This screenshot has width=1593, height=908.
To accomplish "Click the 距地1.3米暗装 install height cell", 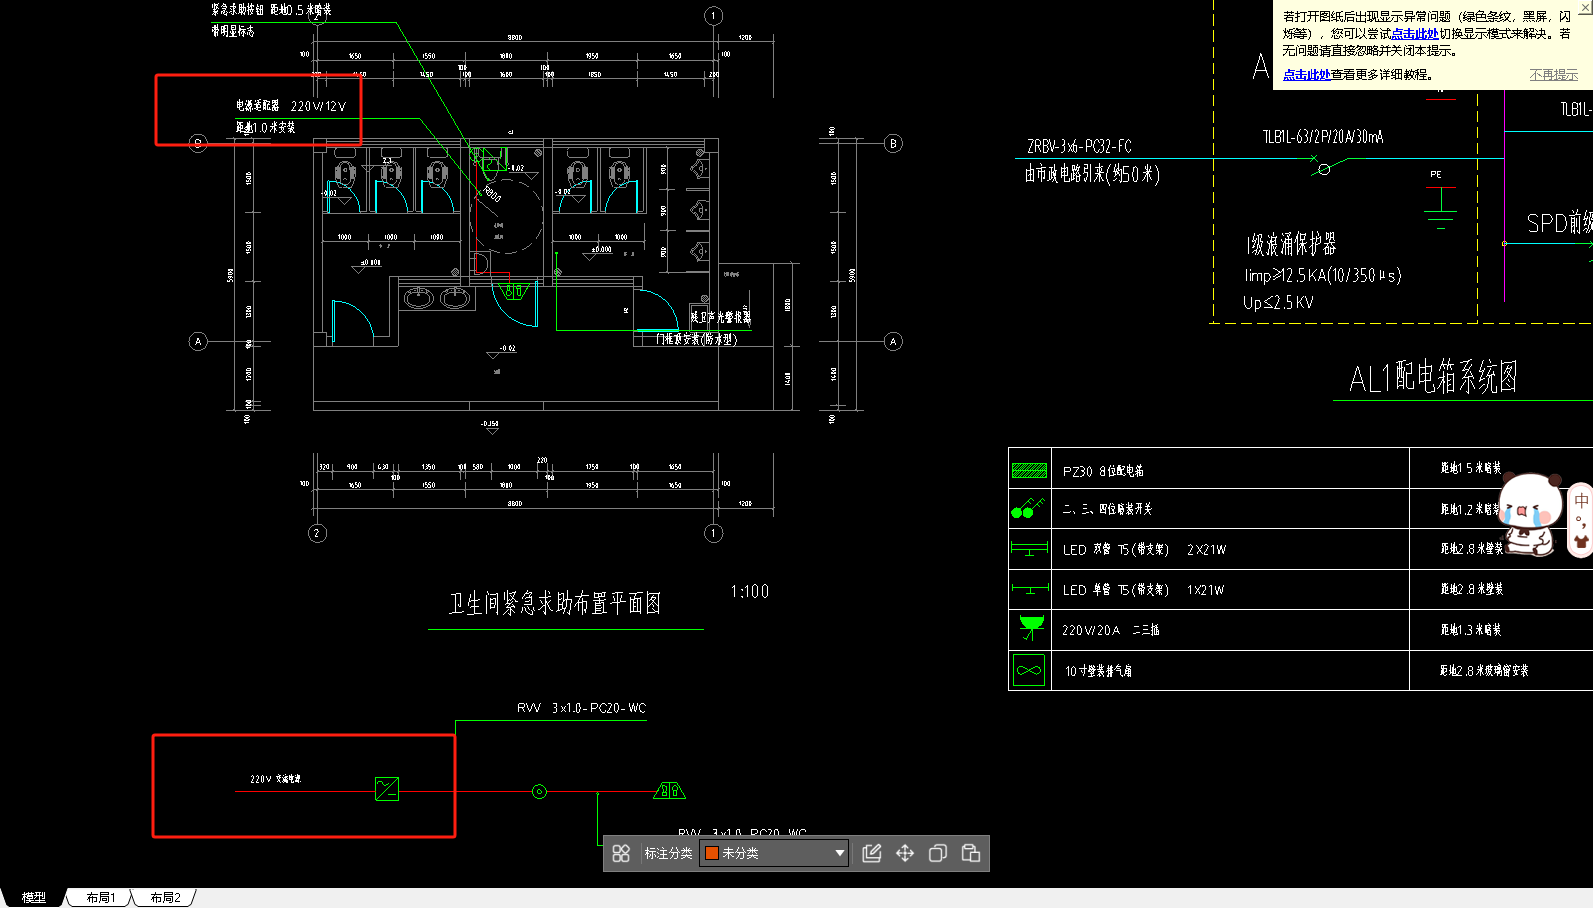I will tap(1470, 630).
